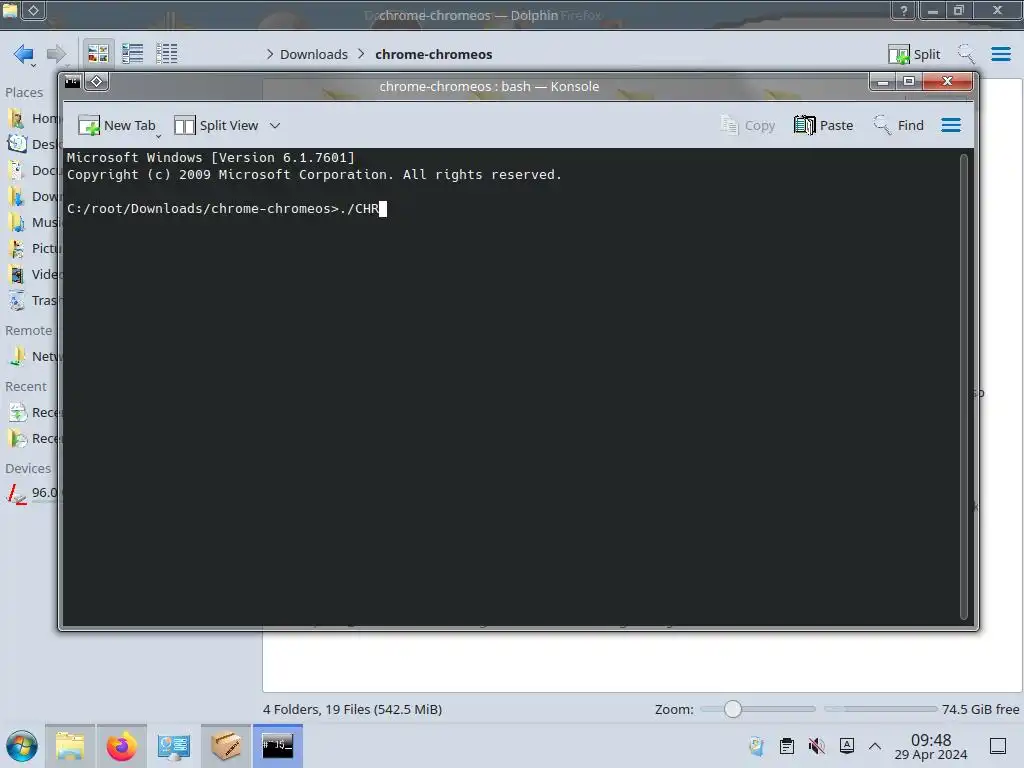This screenshot has height=768, width=1024.
Task: Switch Dolphin to Icons view mode
Action: coord(98,54)
